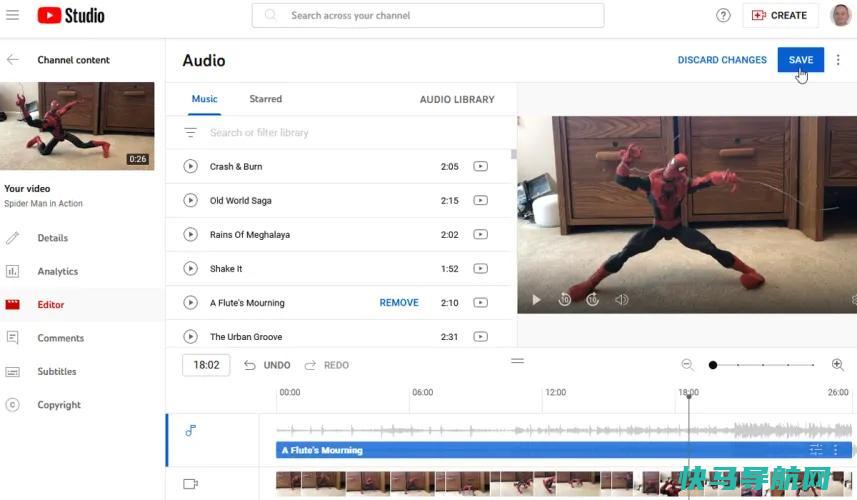Open audio mix level settings on clip
Screen dimensions: 857x500
[x=815, y=450]
